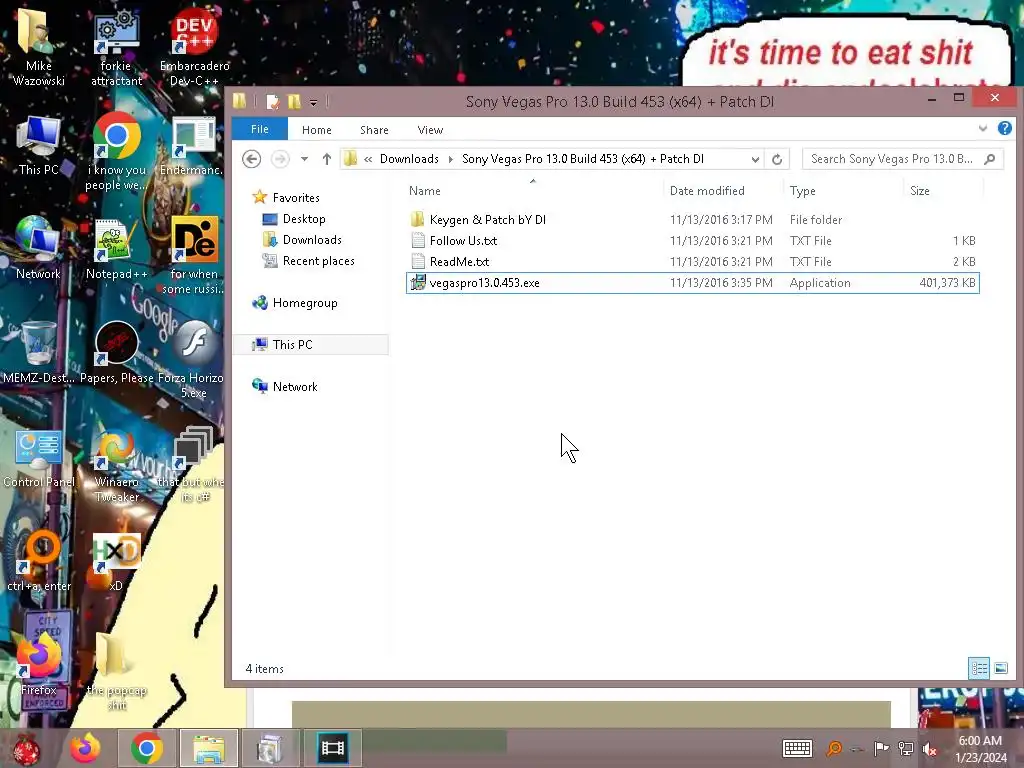The image size is (1024, 768).
Task: Launch Notepad++ from the desktop
Action: pos(116,248)
